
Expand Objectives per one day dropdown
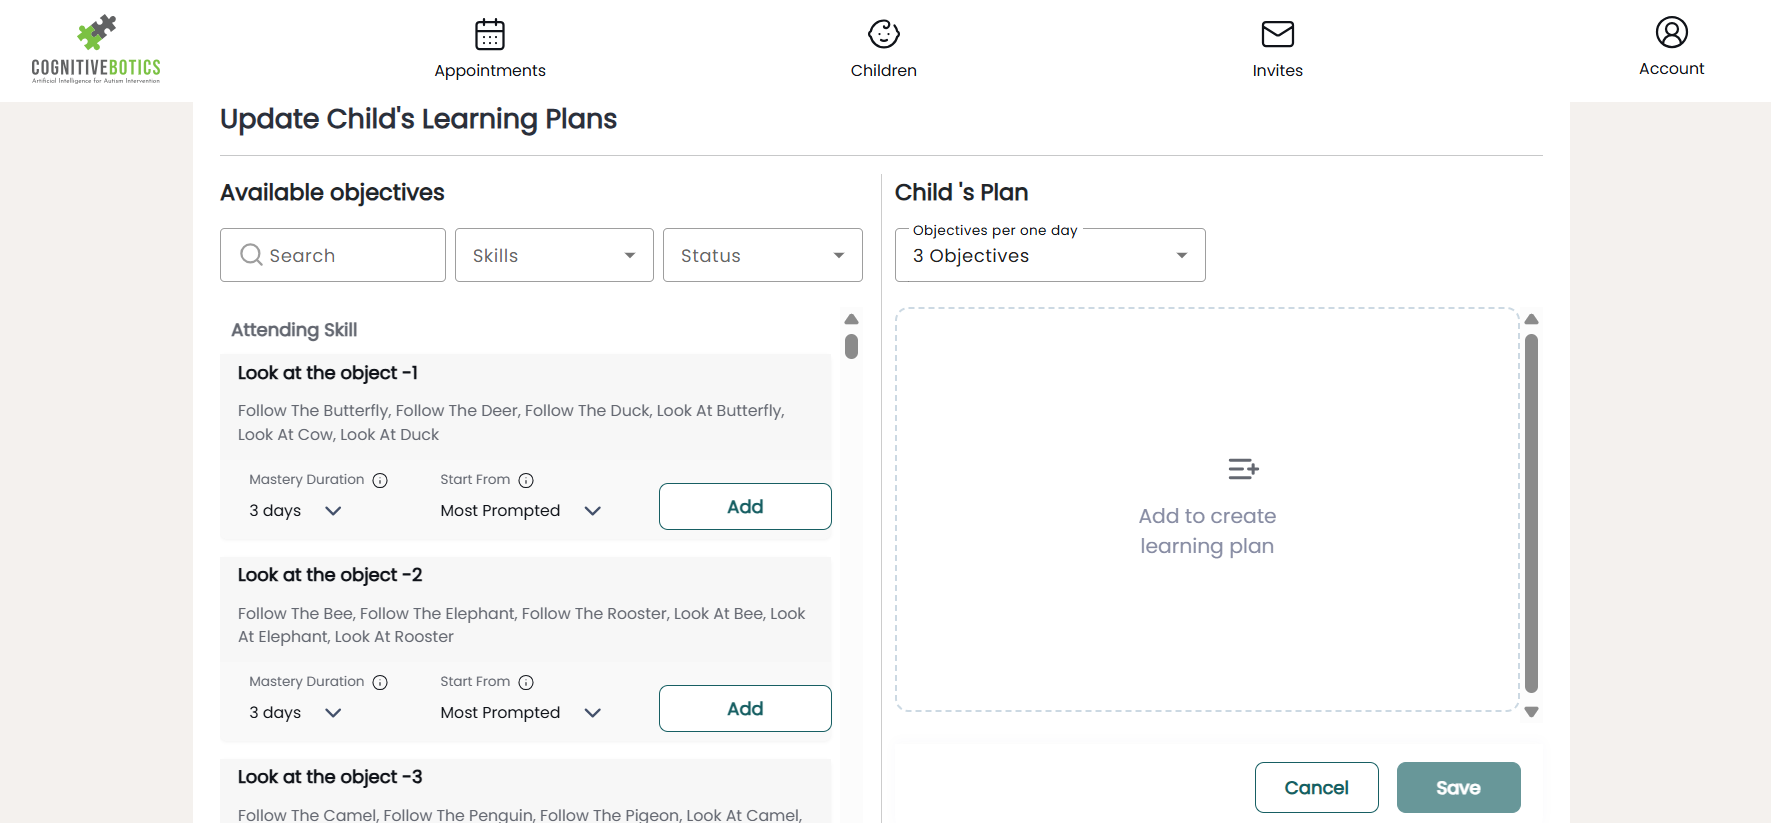pos(1050,256)
